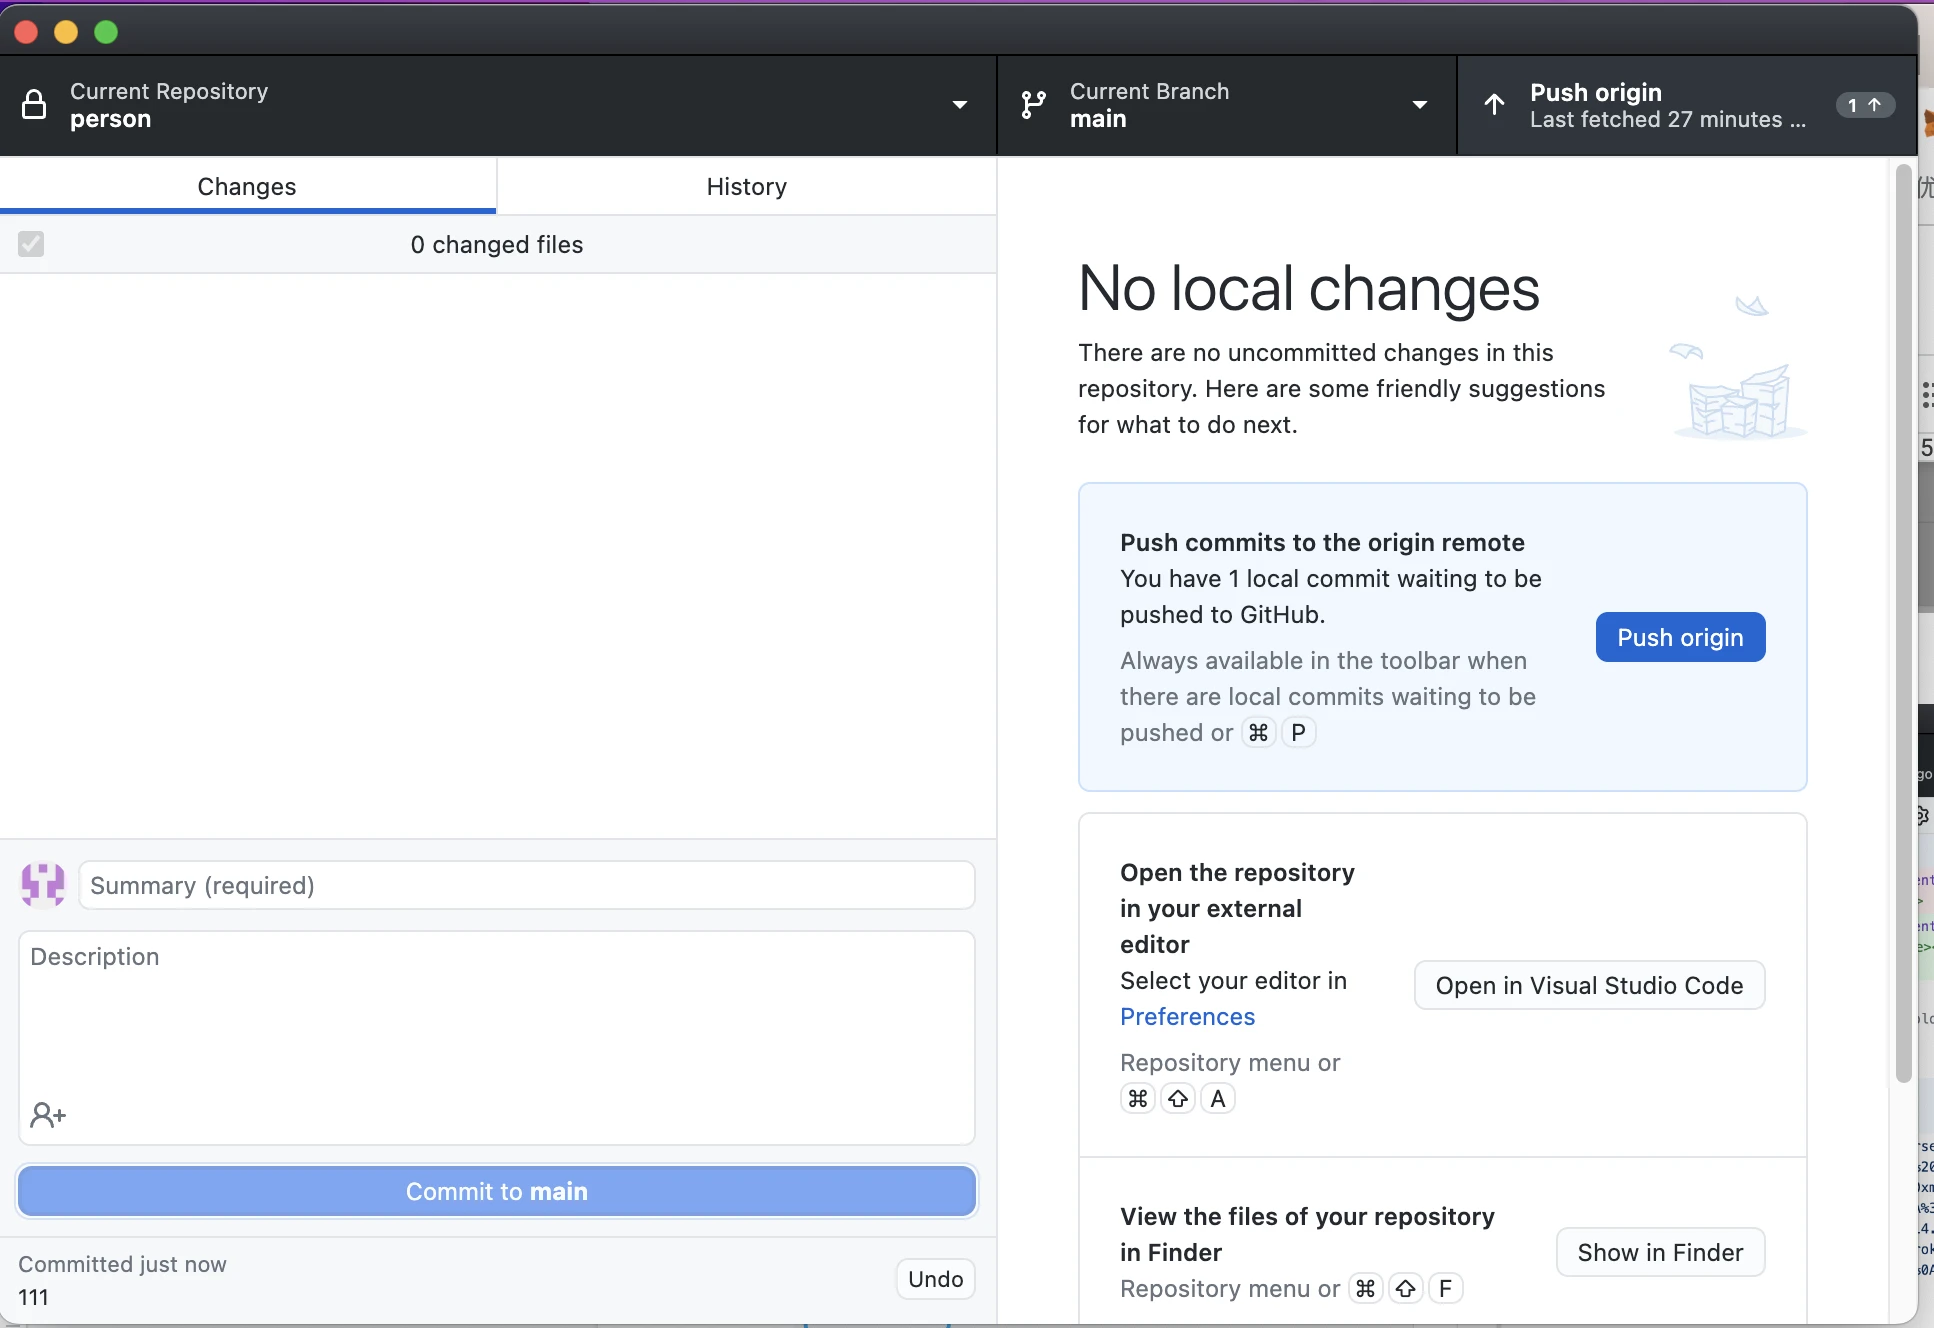Screen dimensions: 1934x1328
Task: Click the yellow minimize window button
Action: 66,32
